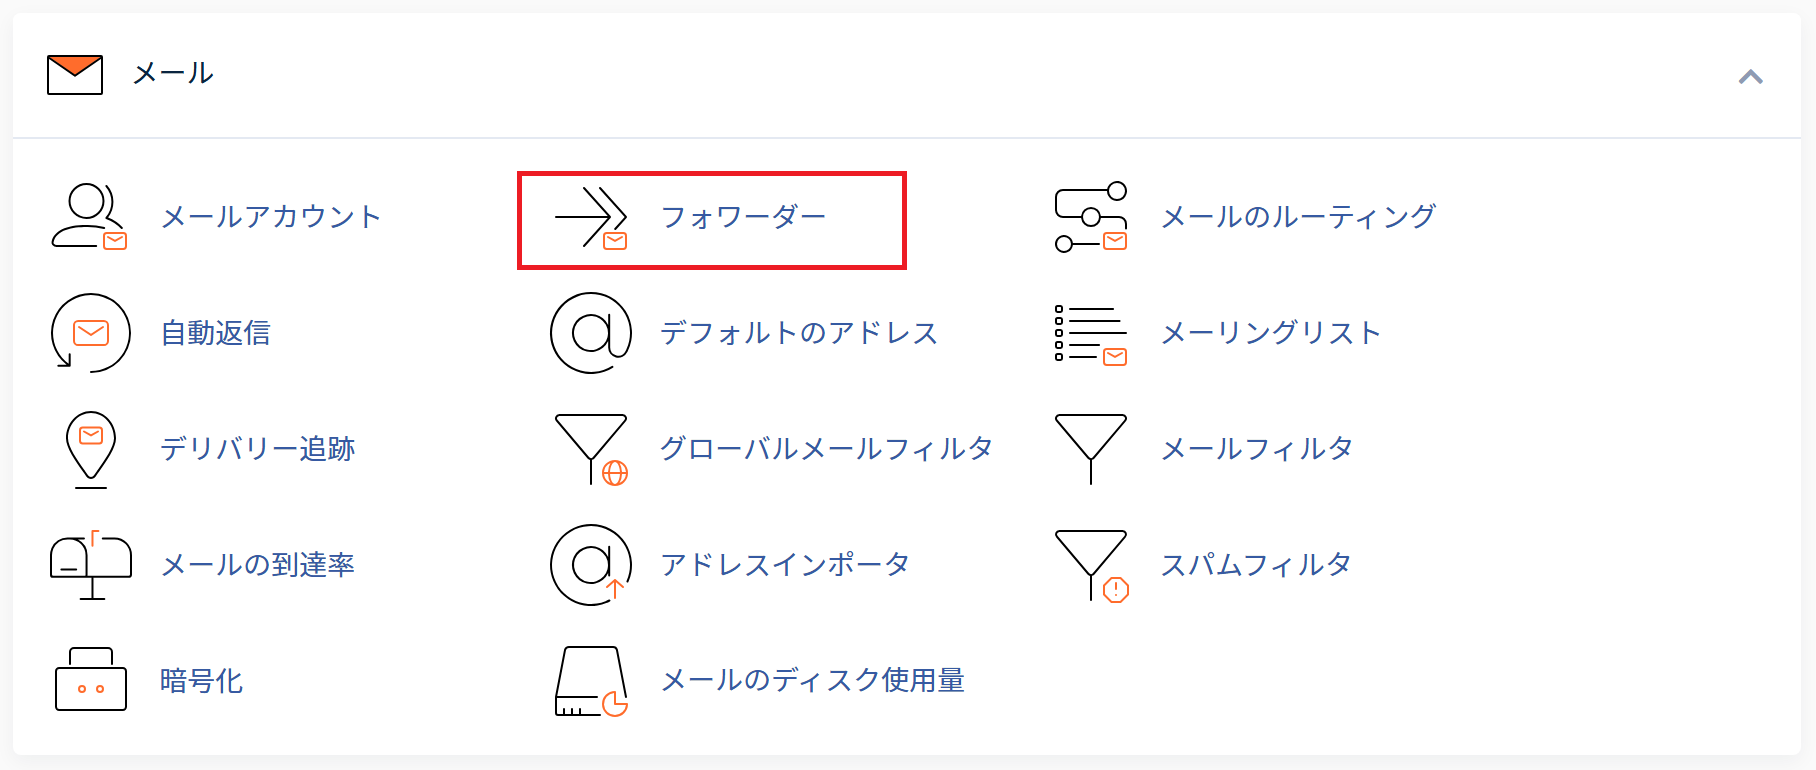The width and height of the screenshot is (1816, 770).
Task: Click the デリバリー追跡 location pin icon
Action: click(91, 449)
